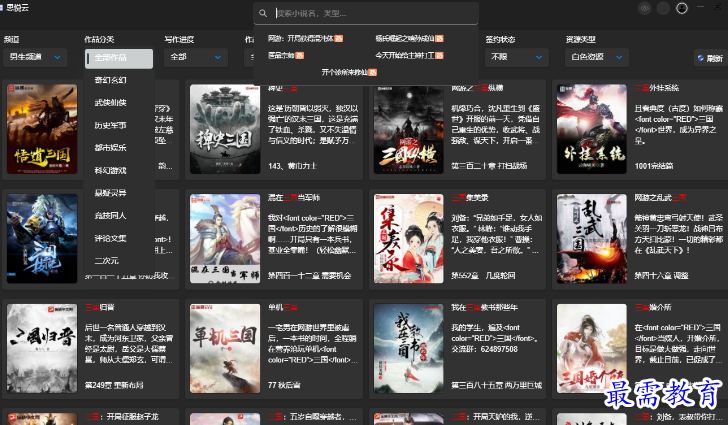Open the 单机三国 book cover

tap(225, 348)
